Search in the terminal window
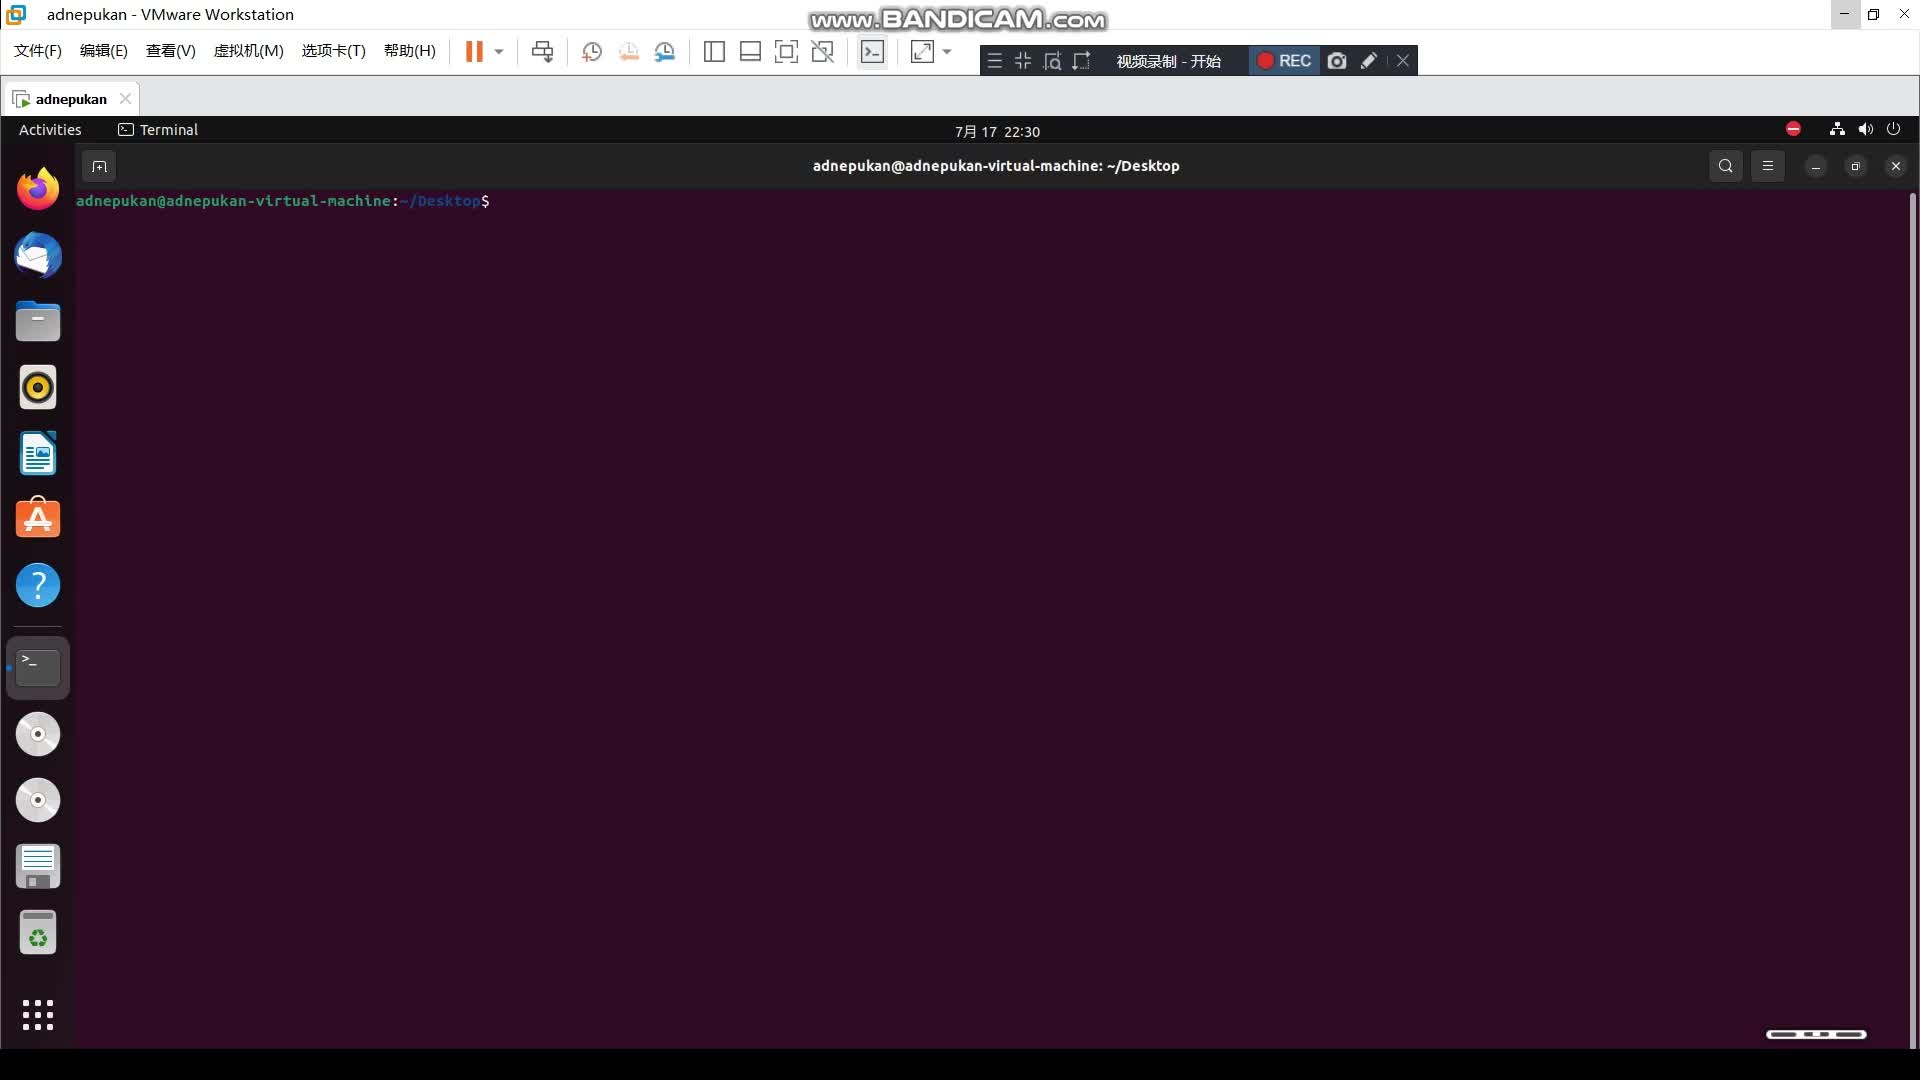This screenshot has height=1080, width=1920. 1725,166
